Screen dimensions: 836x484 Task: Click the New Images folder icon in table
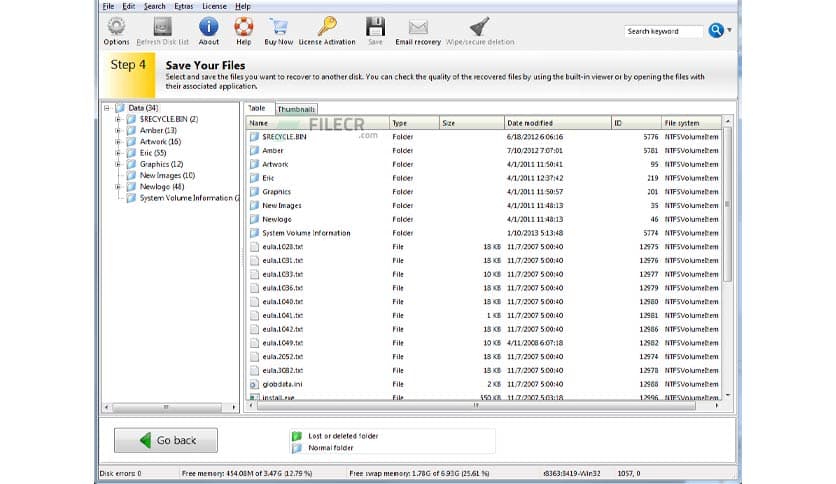(x=254, y=206)
